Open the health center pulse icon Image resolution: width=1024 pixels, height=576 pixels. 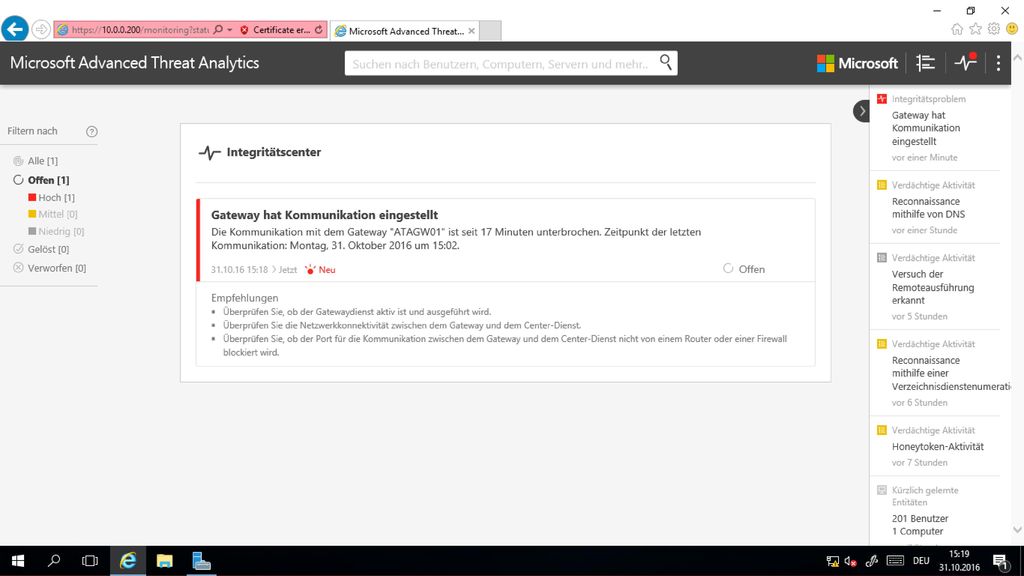965,63
